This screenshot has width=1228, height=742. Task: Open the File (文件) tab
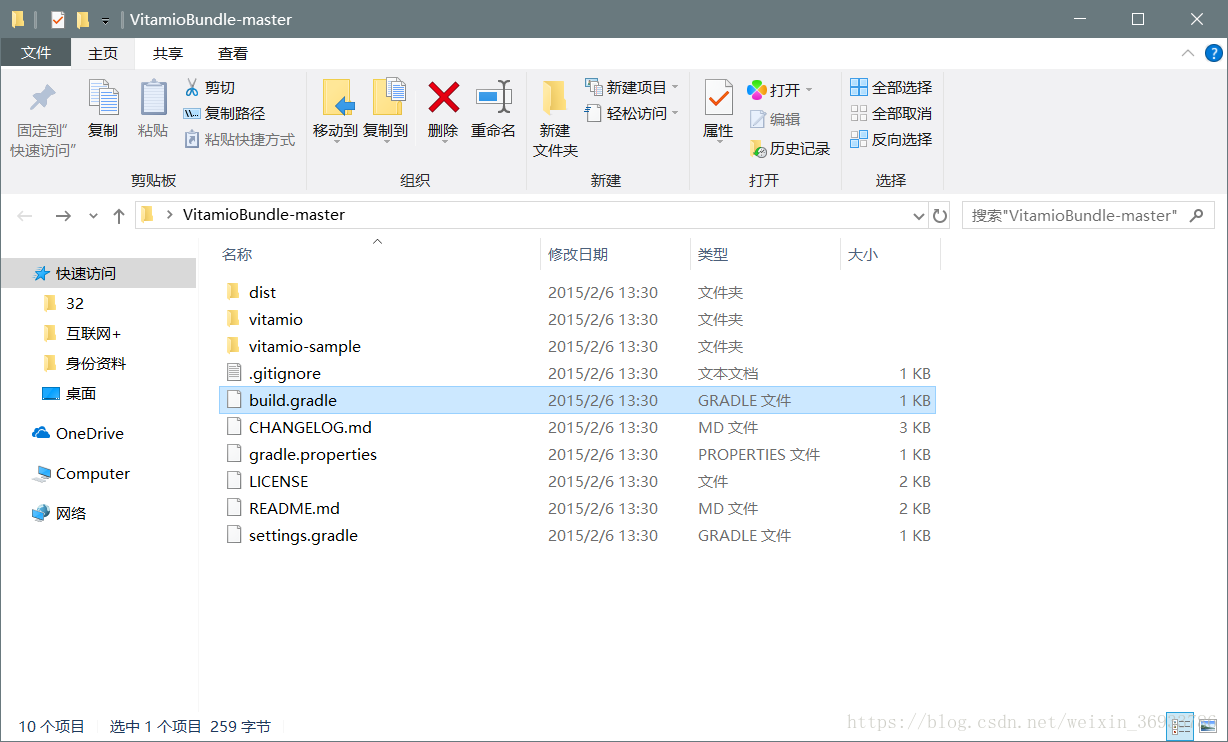(36, 53)
